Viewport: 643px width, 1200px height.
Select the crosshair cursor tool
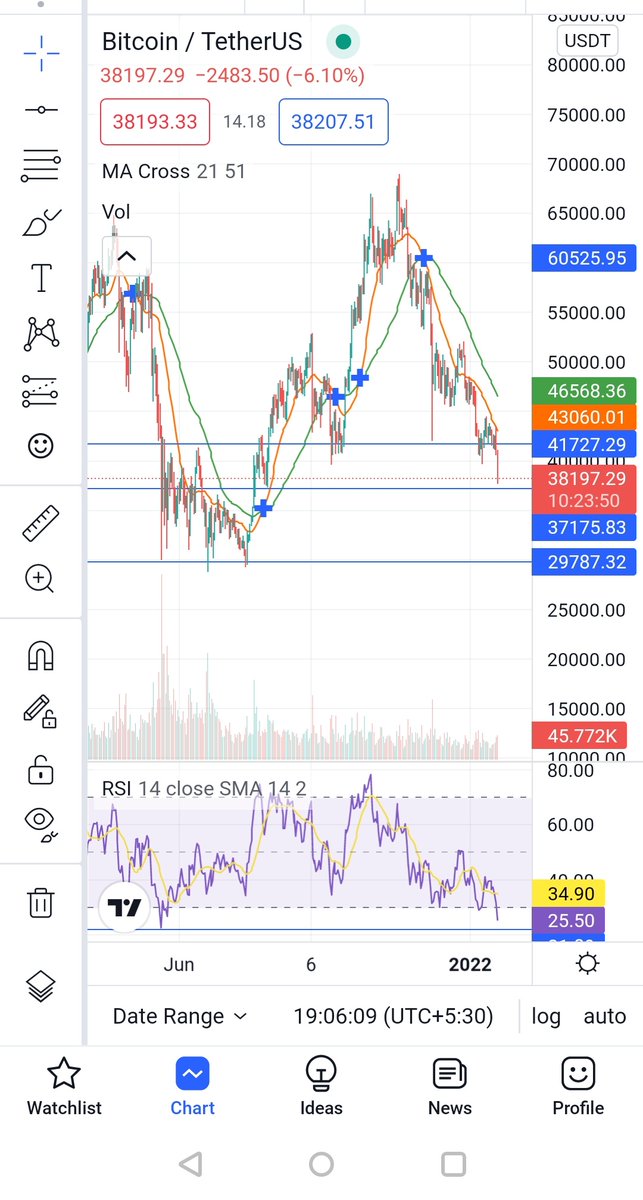tap(41, 53)
